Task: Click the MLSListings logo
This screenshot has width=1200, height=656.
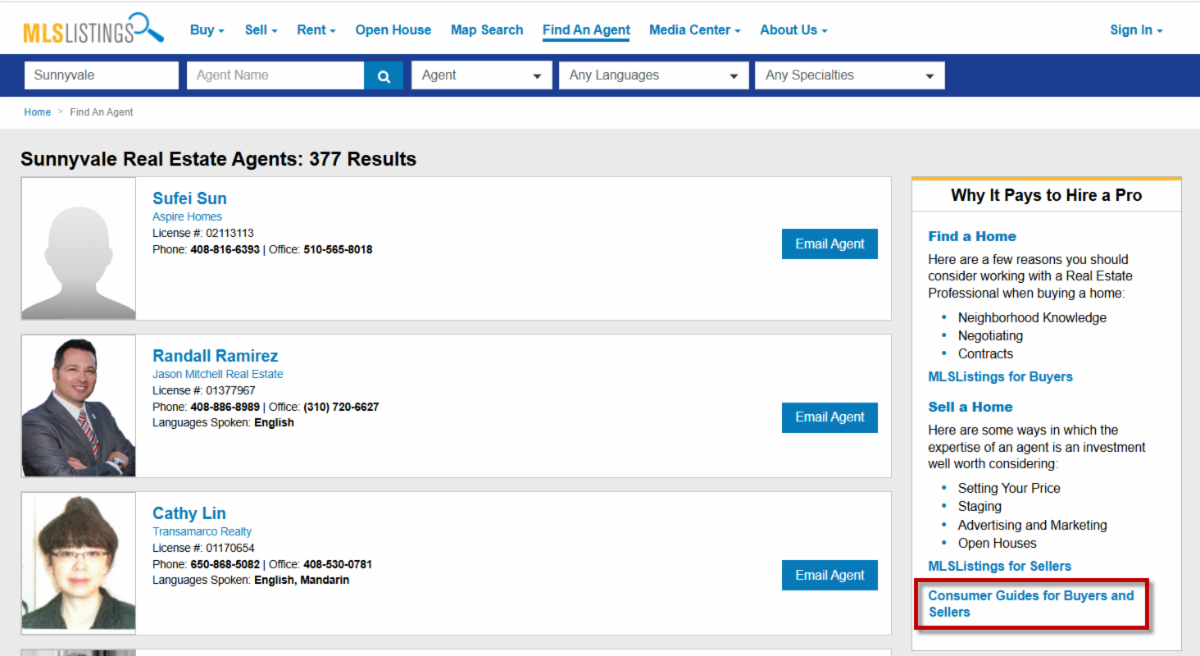Action: tap(94, 28)
